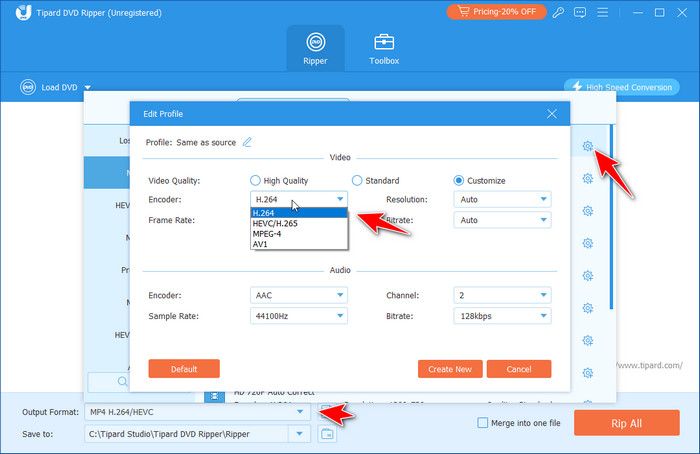
Task: Click the gear icon right of AV1 option
Action: pyautogui.click(x=588, y=243)
